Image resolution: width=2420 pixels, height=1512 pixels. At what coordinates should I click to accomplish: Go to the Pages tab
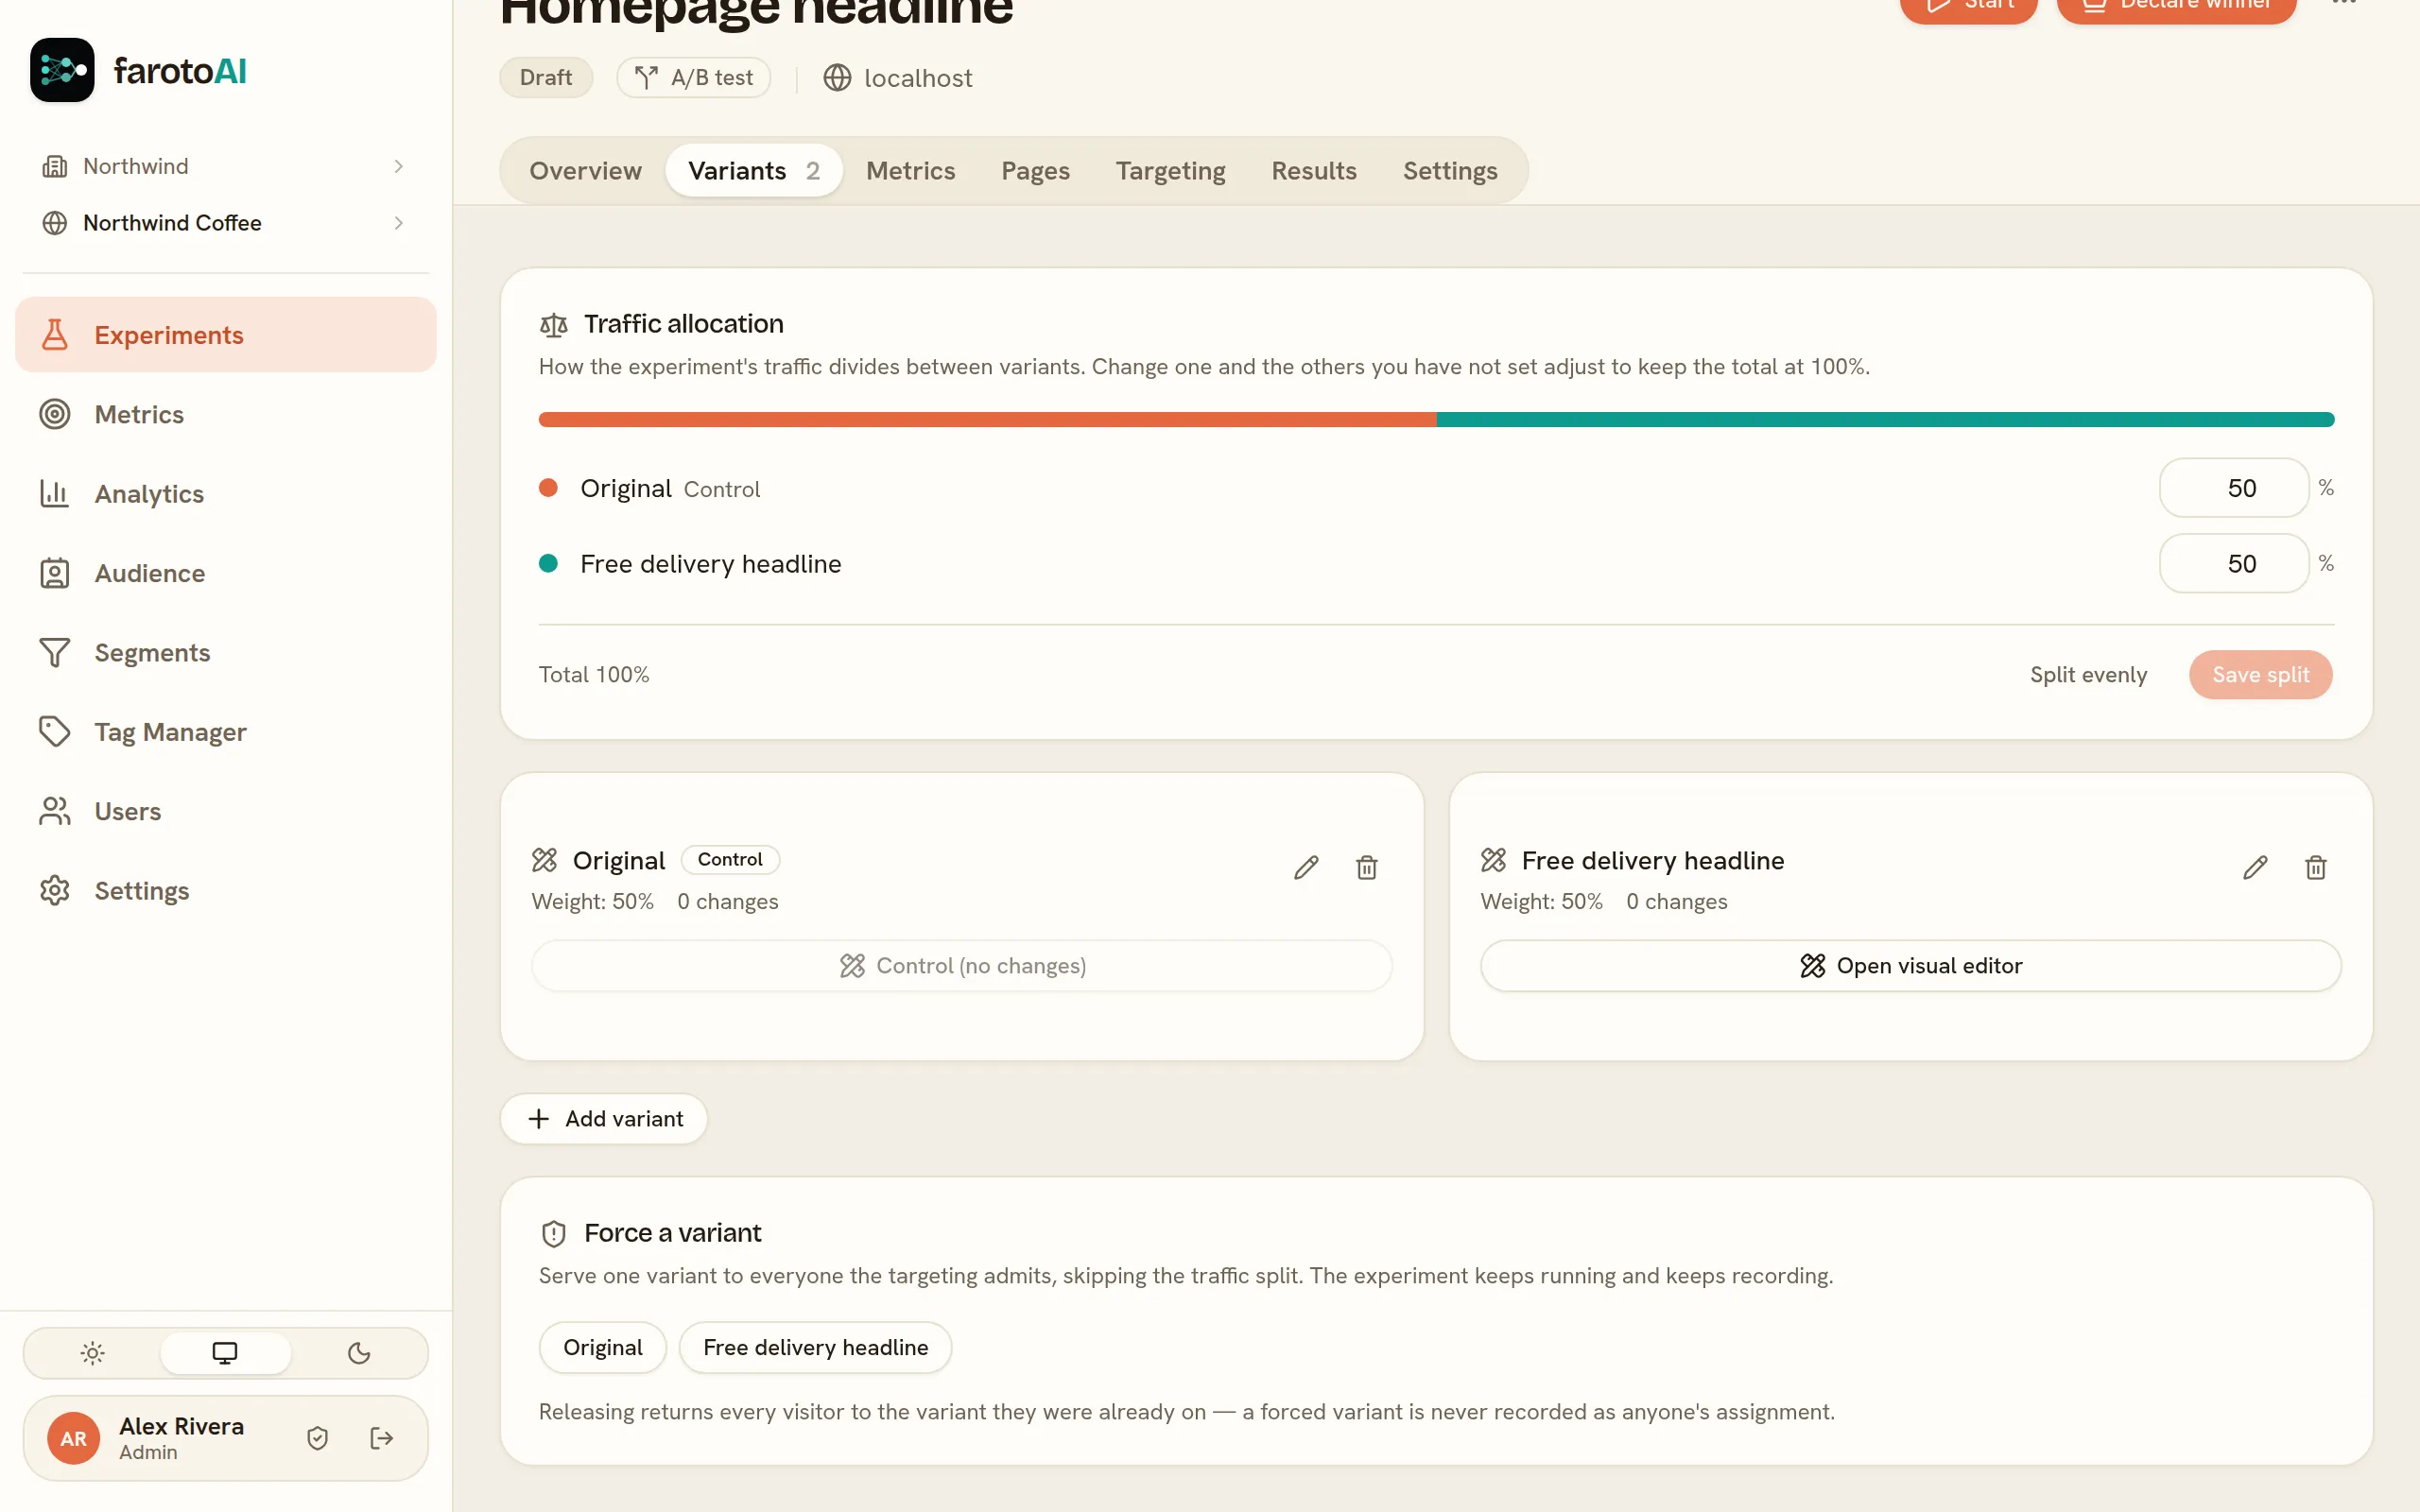pos(1035,171)
